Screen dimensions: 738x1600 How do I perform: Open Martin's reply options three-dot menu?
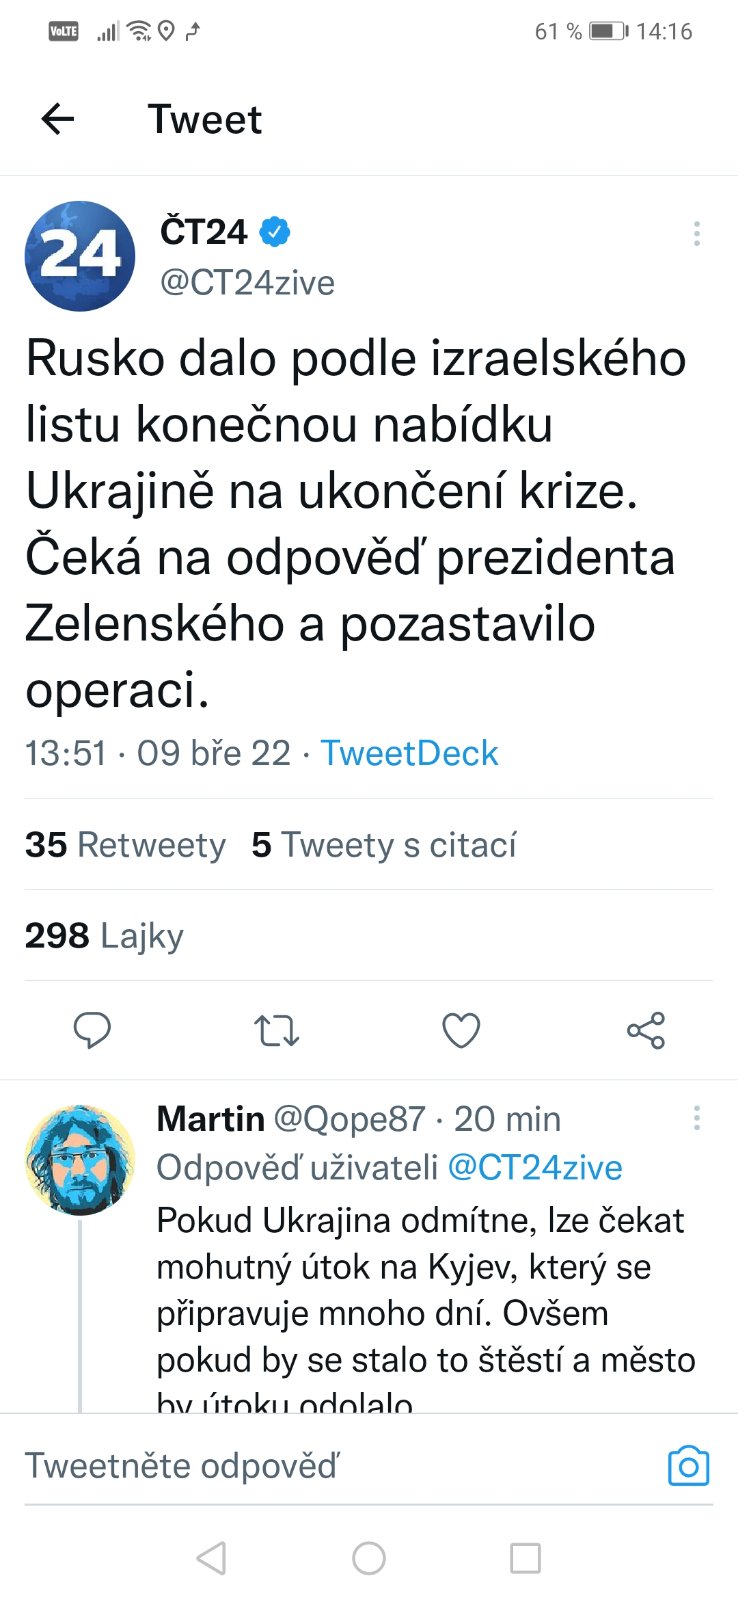[696, 1118]
